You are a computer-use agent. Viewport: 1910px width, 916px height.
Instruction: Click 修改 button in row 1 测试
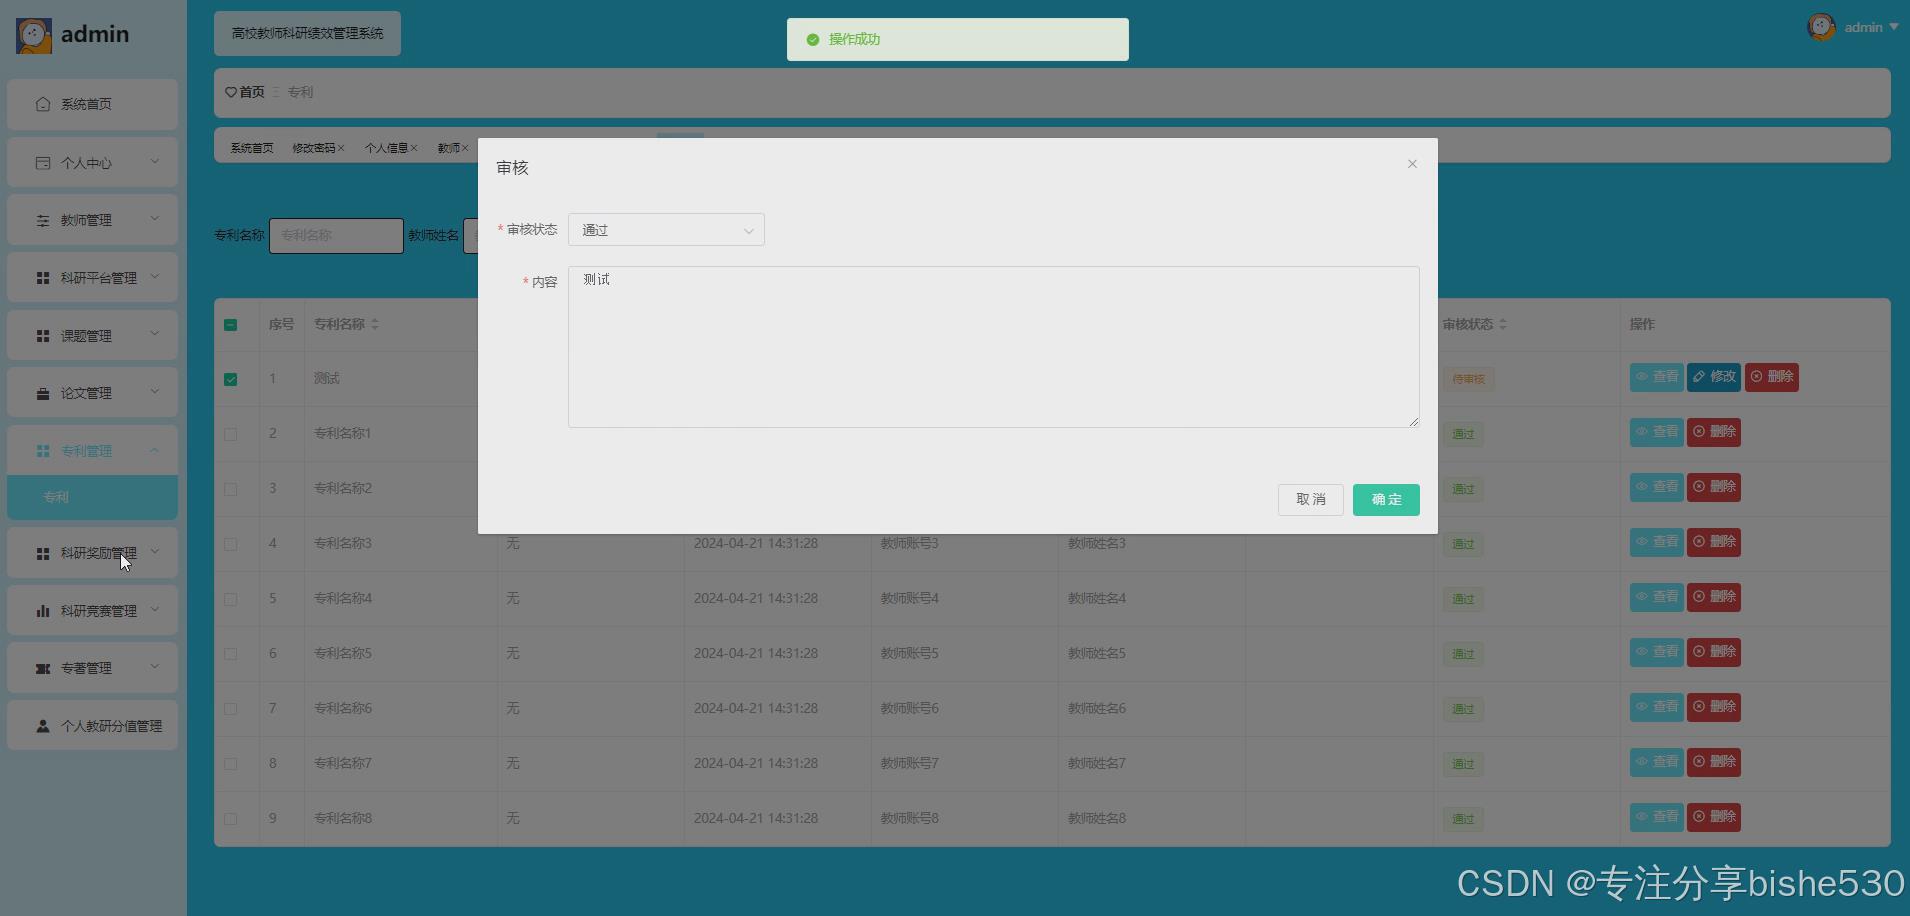[x=1714, y=377]
